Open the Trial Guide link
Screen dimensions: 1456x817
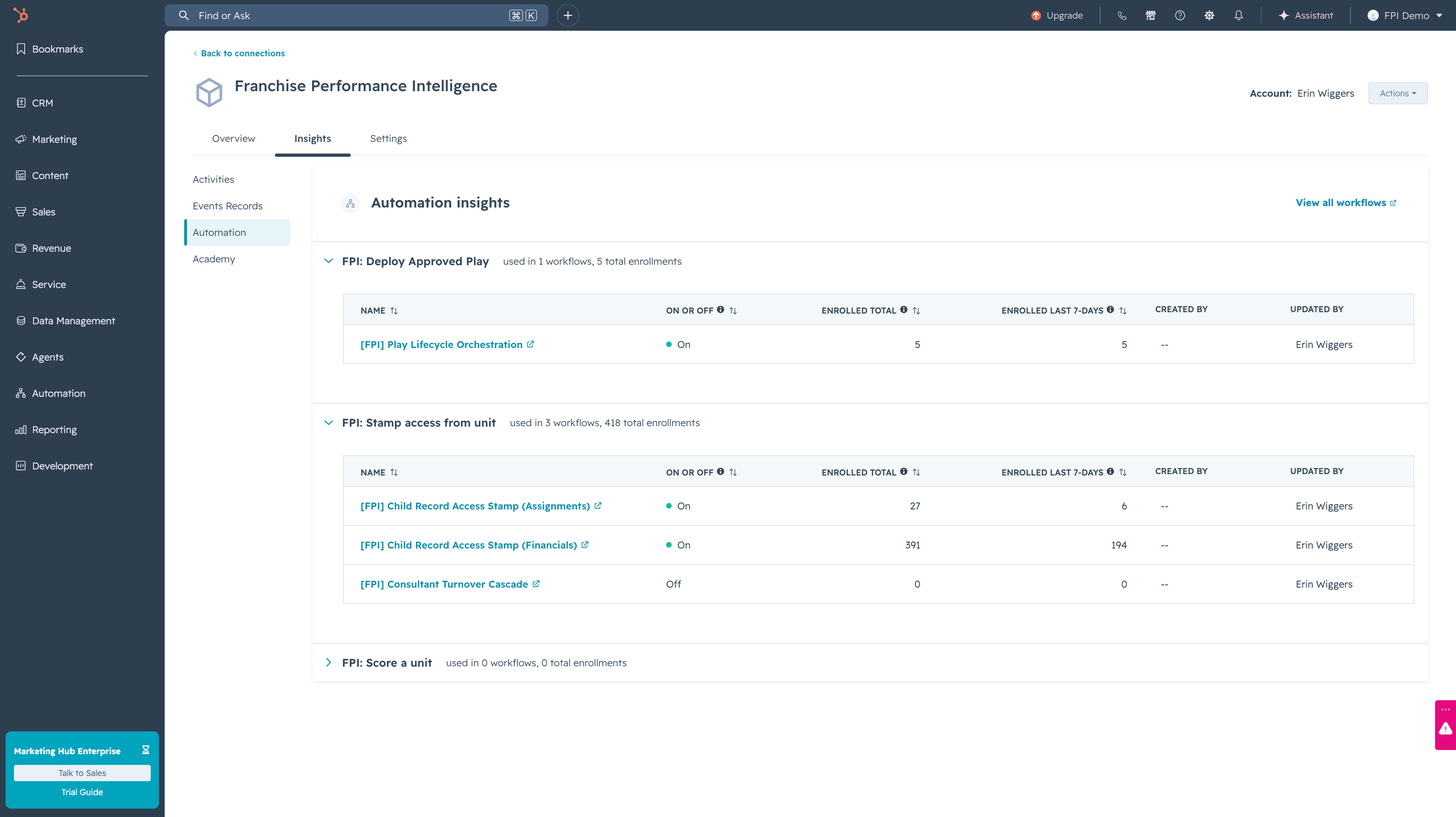pos(82,792)
